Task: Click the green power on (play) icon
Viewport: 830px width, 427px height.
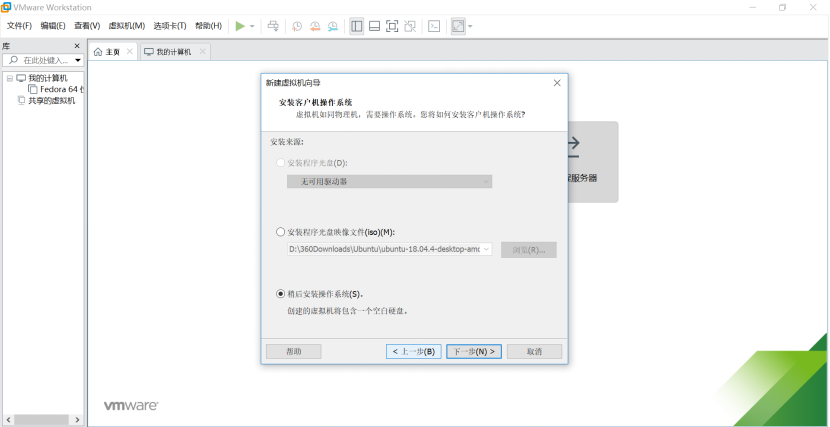Action: coord(240,26)
